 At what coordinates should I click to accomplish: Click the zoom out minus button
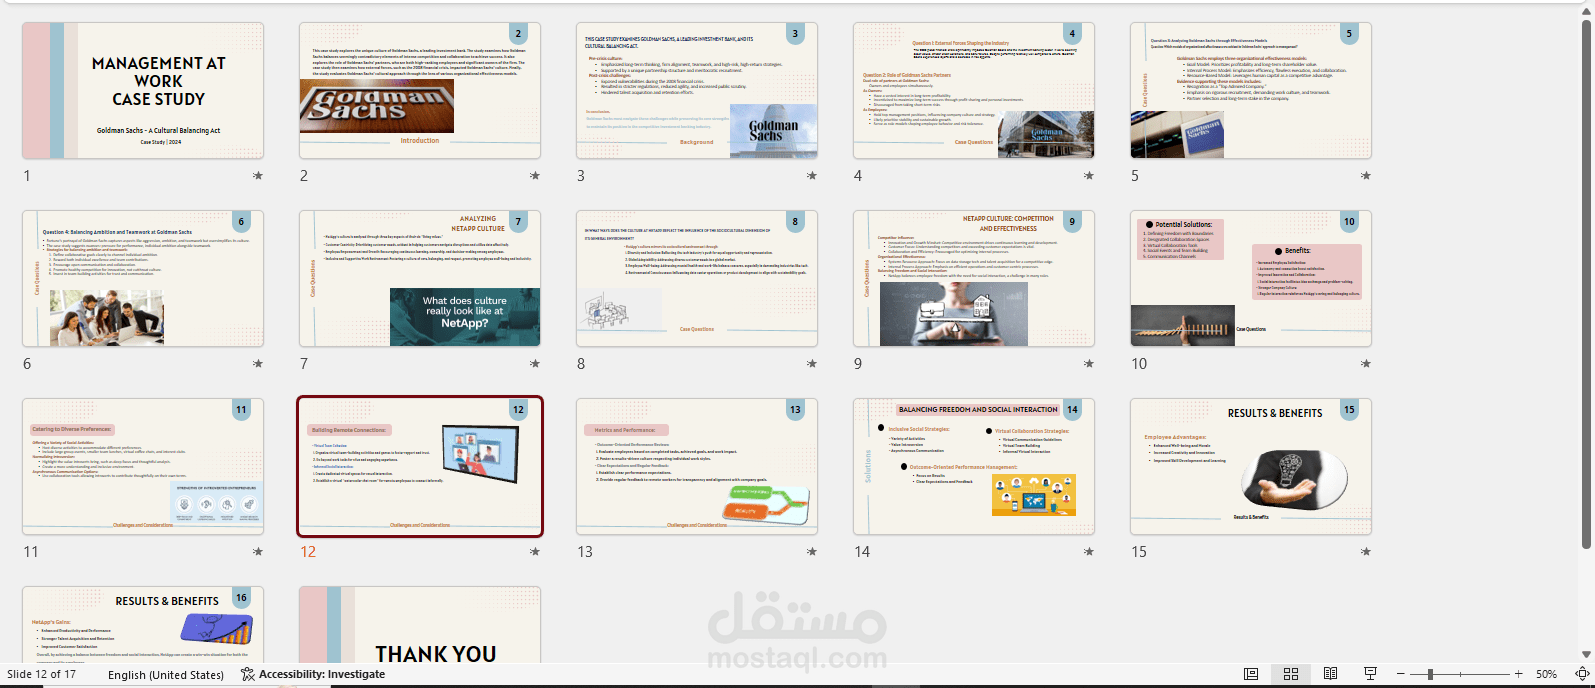(x=1400, y=674)
